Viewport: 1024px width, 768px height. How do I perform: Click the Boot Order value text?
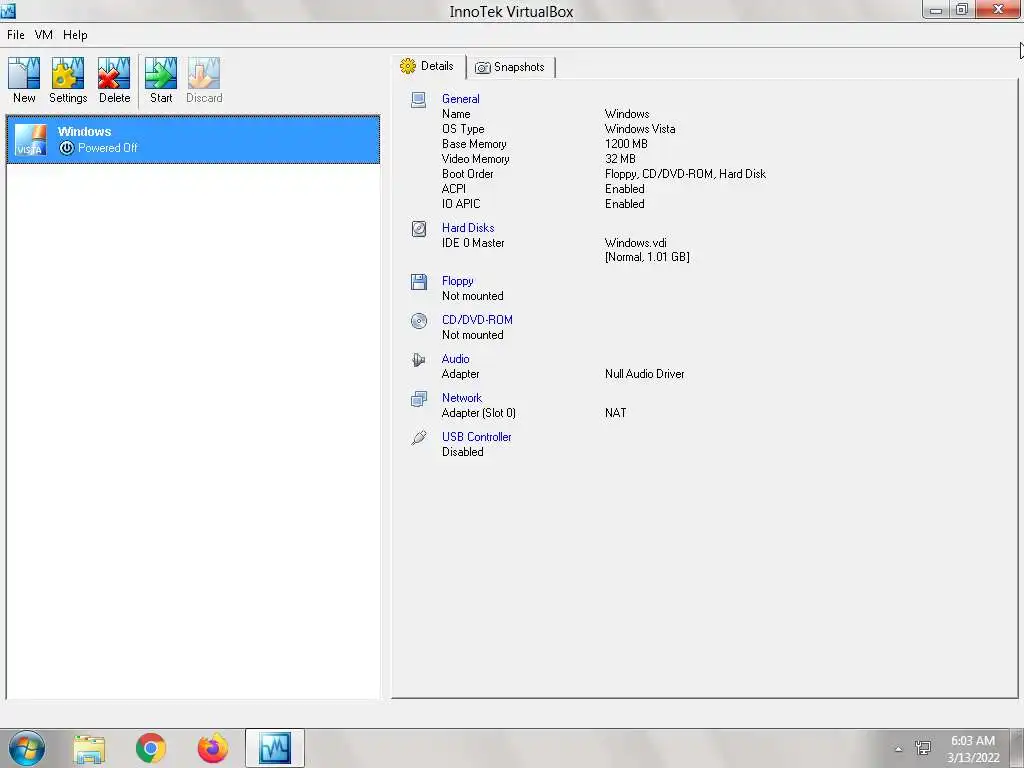685,174
